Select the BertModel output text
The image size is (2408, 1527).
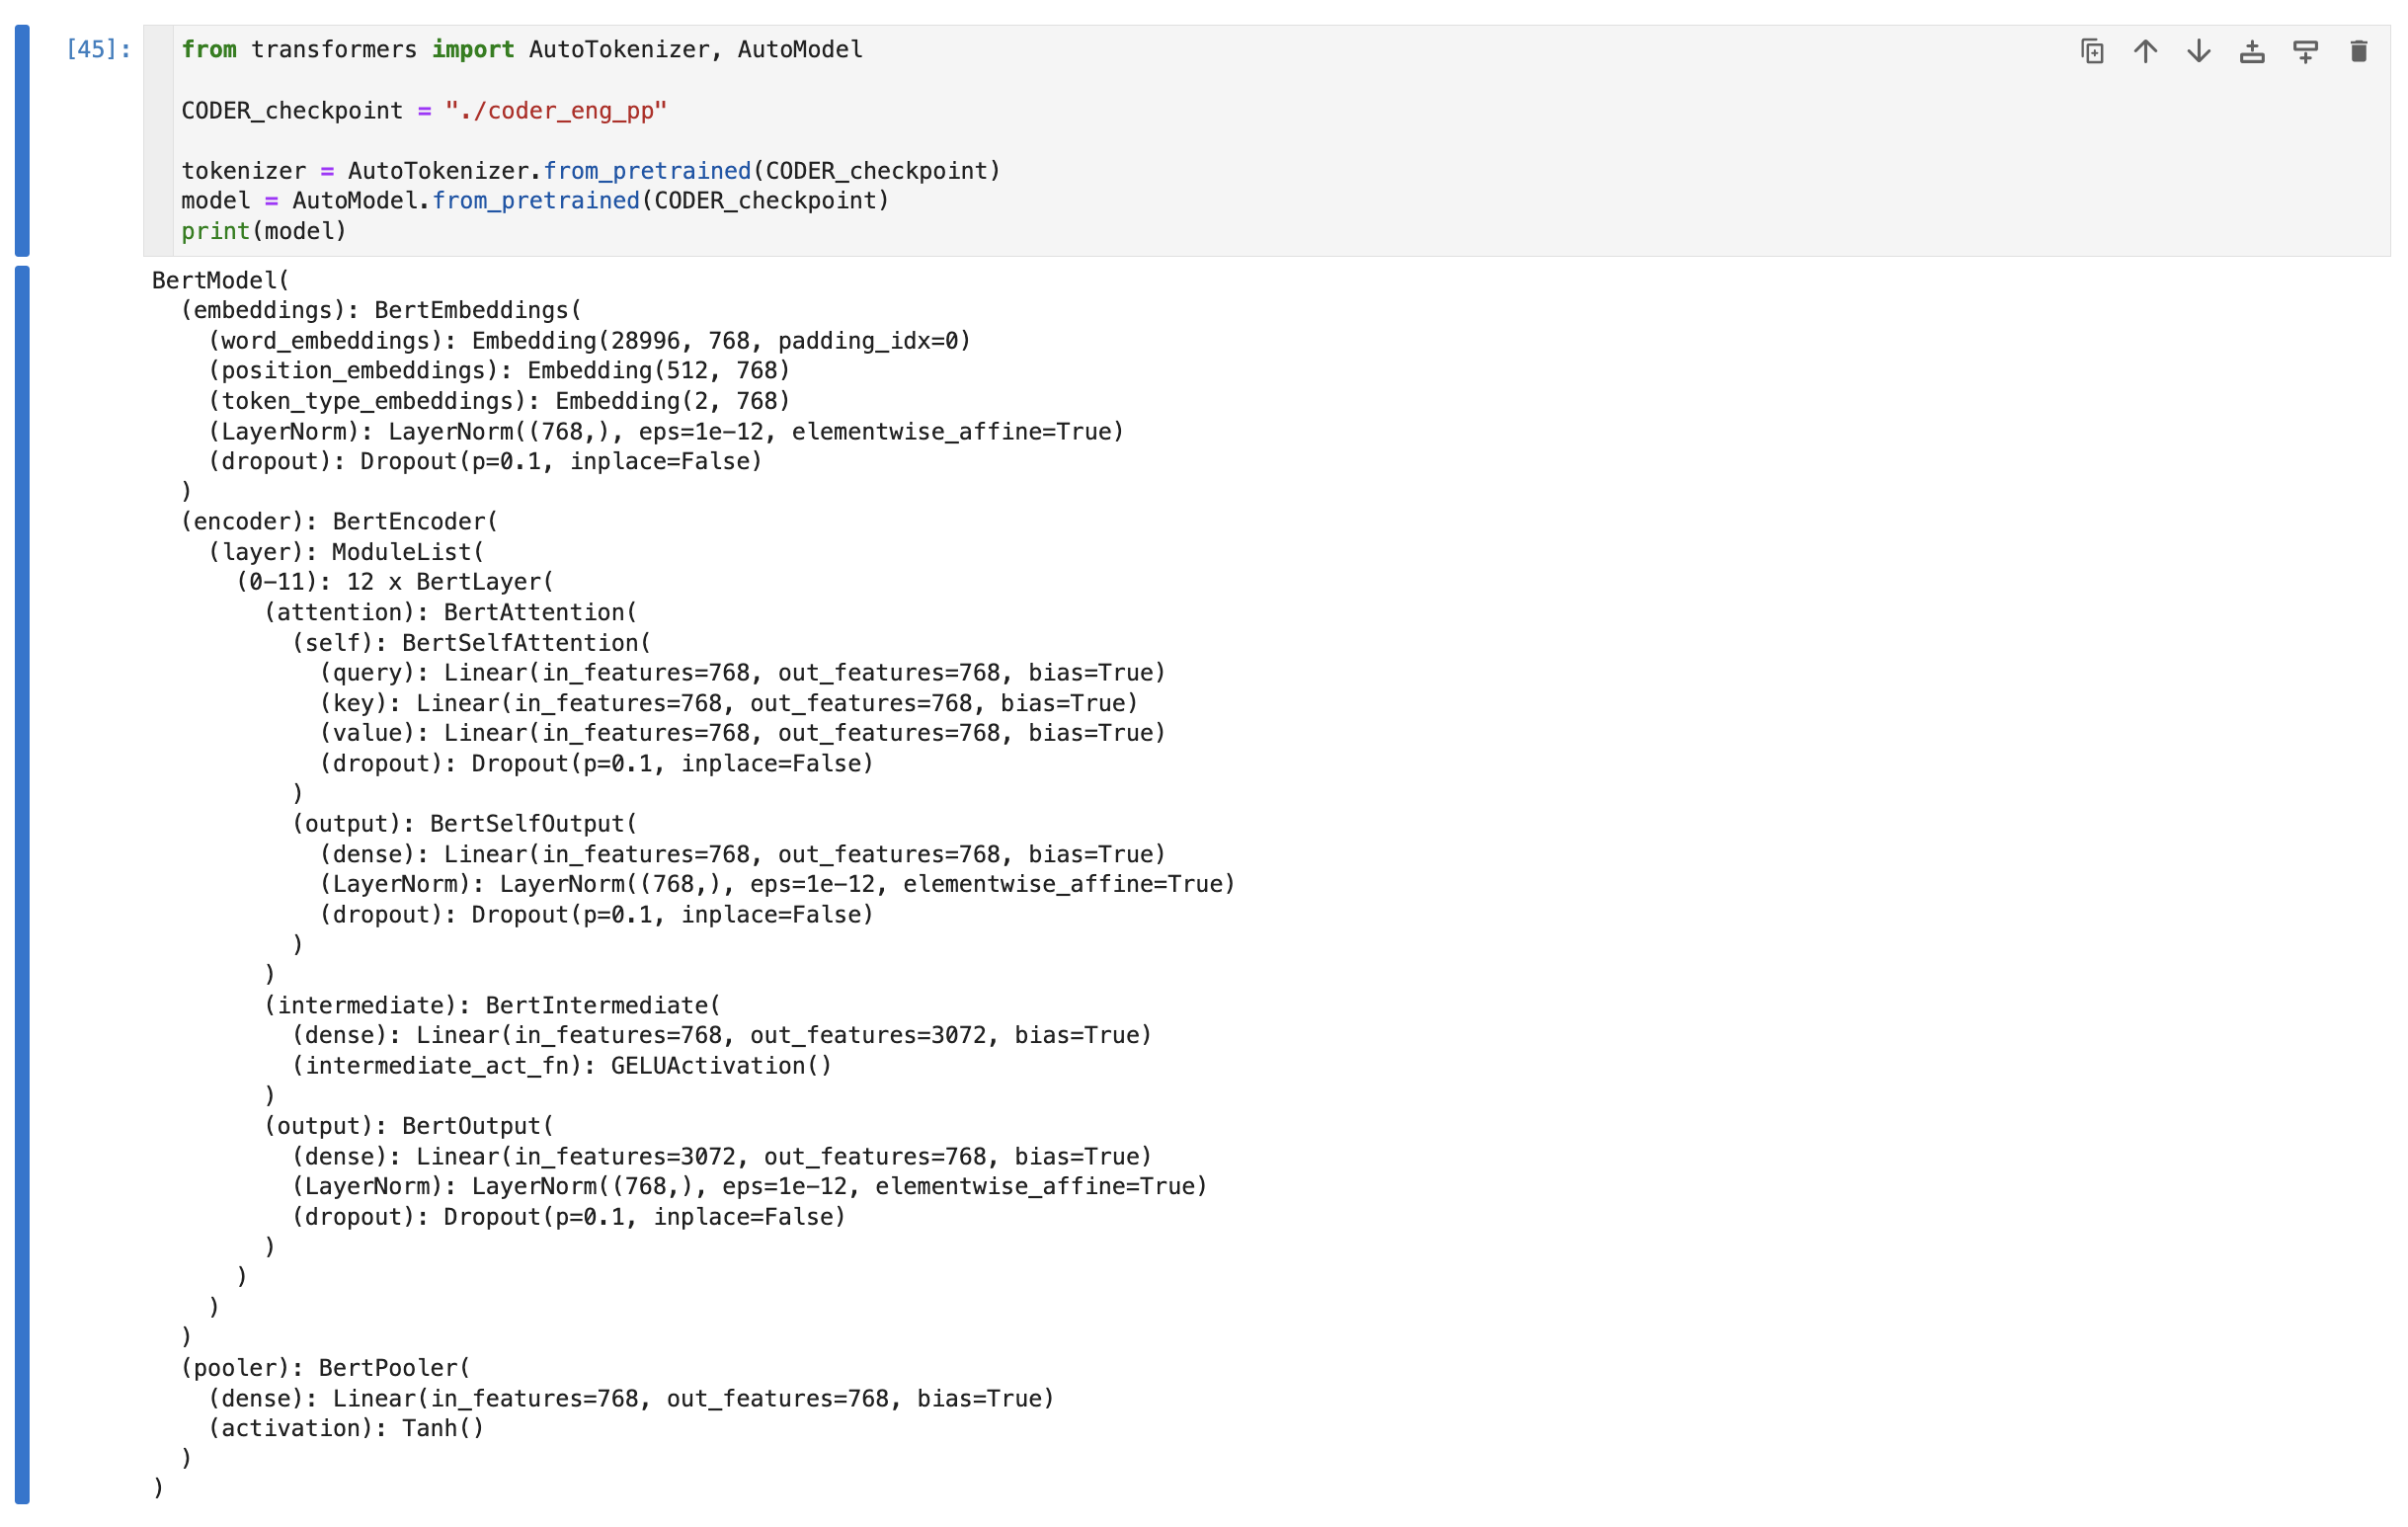click(x=218, y=280)
